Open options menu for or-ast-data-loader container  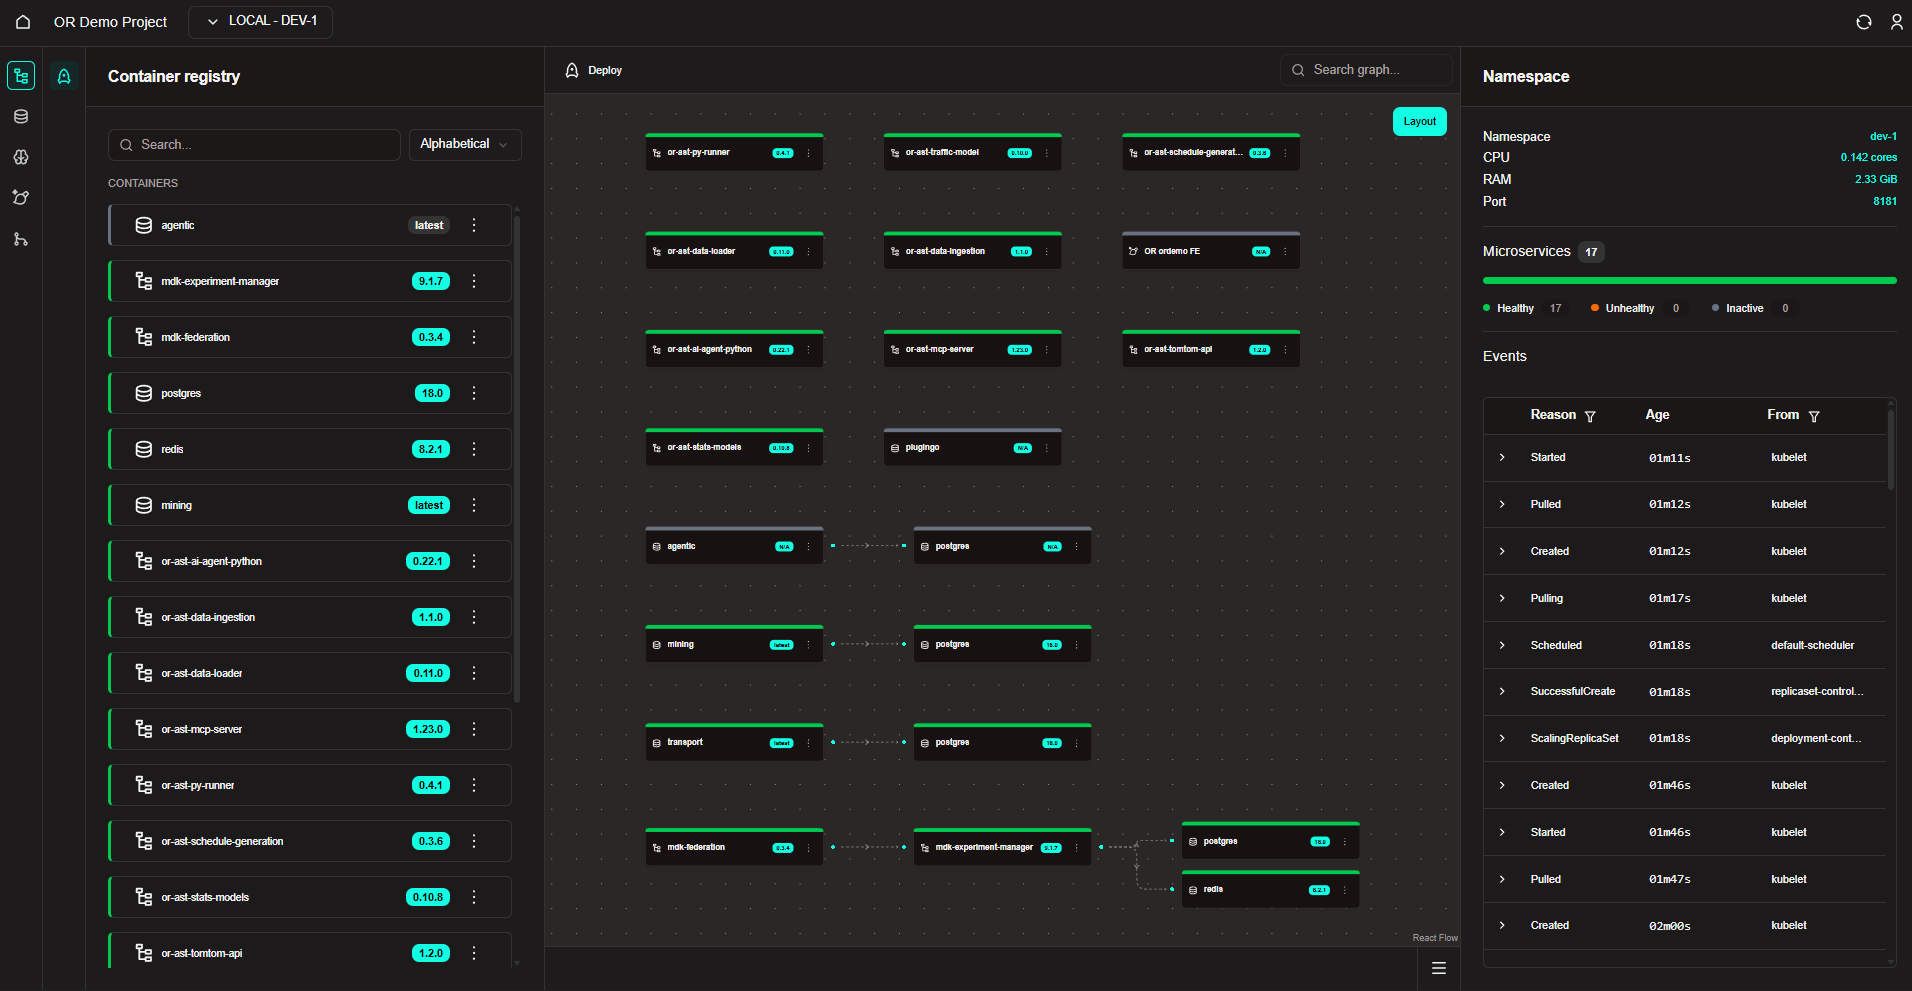tap(474, 673)
